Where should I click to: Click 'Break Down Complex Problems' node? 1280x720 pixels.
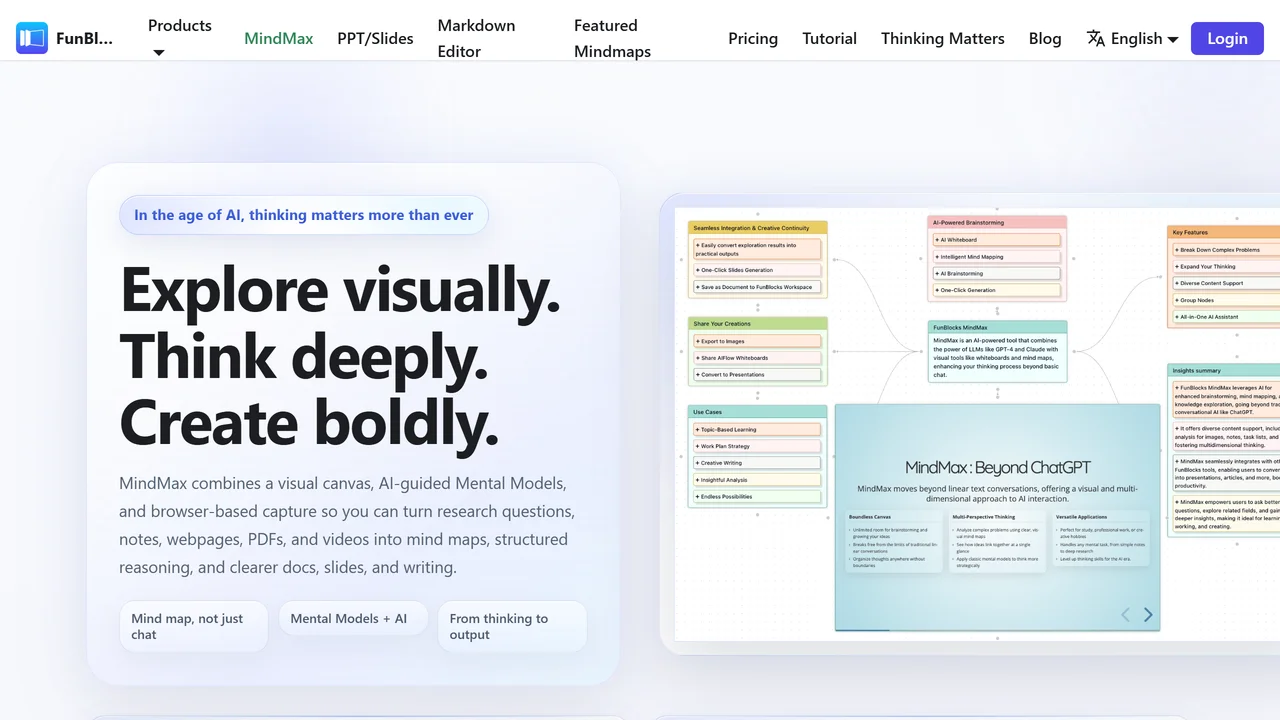(x=1226, y=250)
